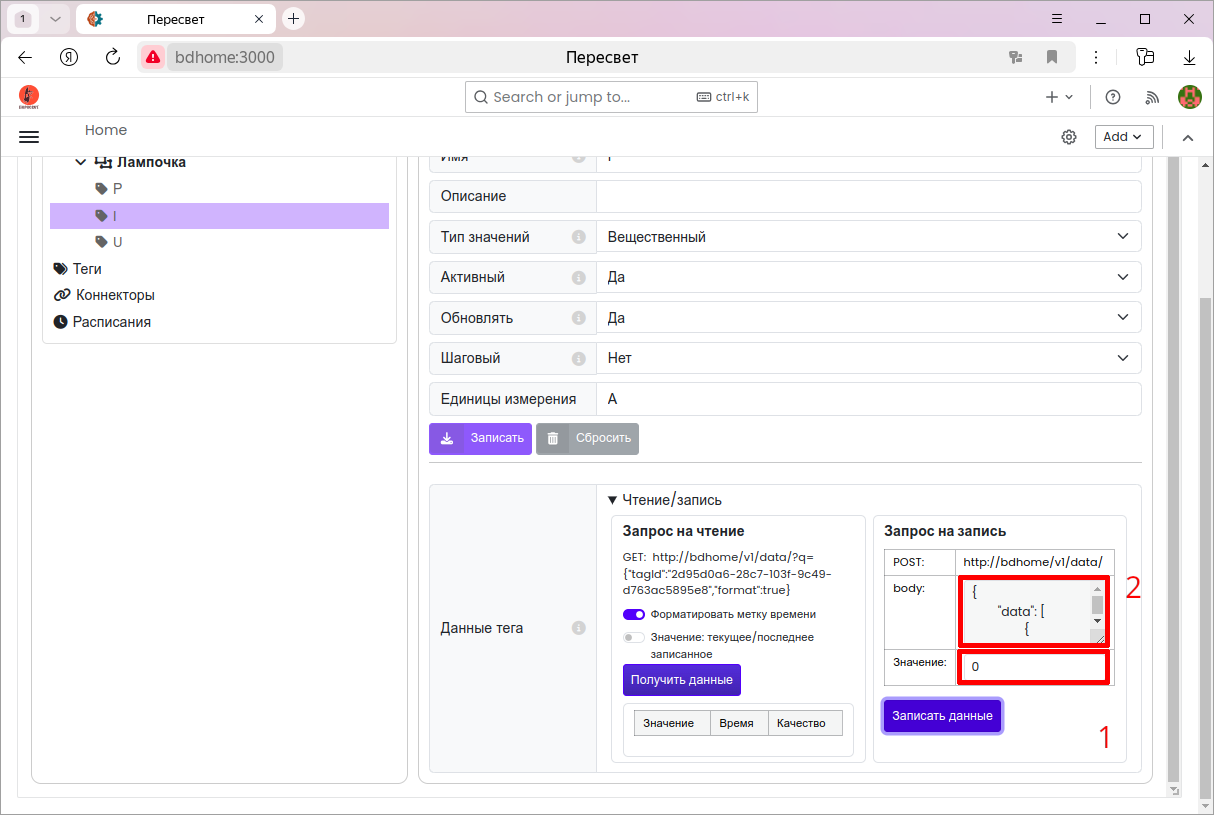
Task: Open tab list dropdown arrow
Action: tap(55, 19)
